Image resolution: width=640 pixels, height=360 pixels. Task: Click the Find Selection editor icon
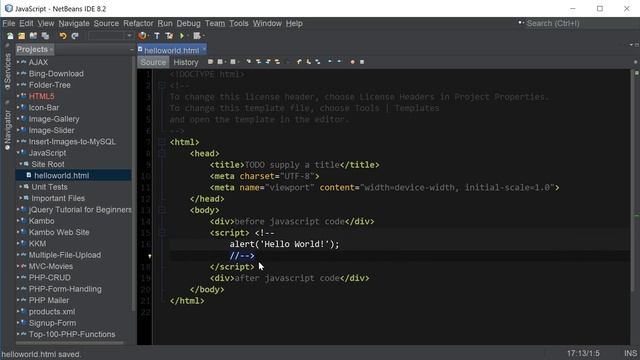point(249,62)
